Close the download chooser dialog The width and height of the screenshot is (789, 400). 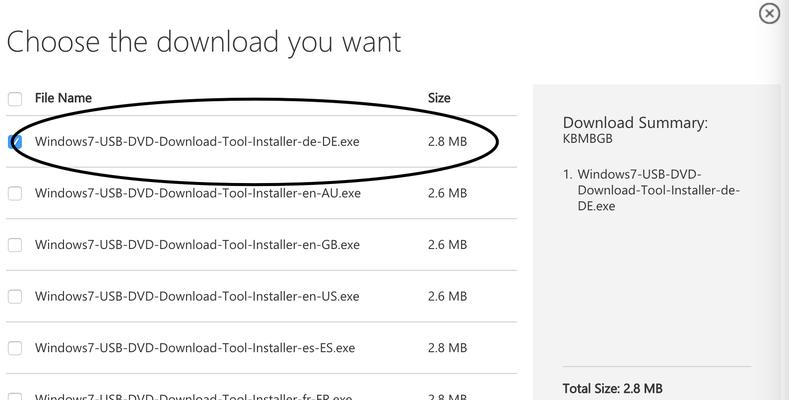pos(769,14)
